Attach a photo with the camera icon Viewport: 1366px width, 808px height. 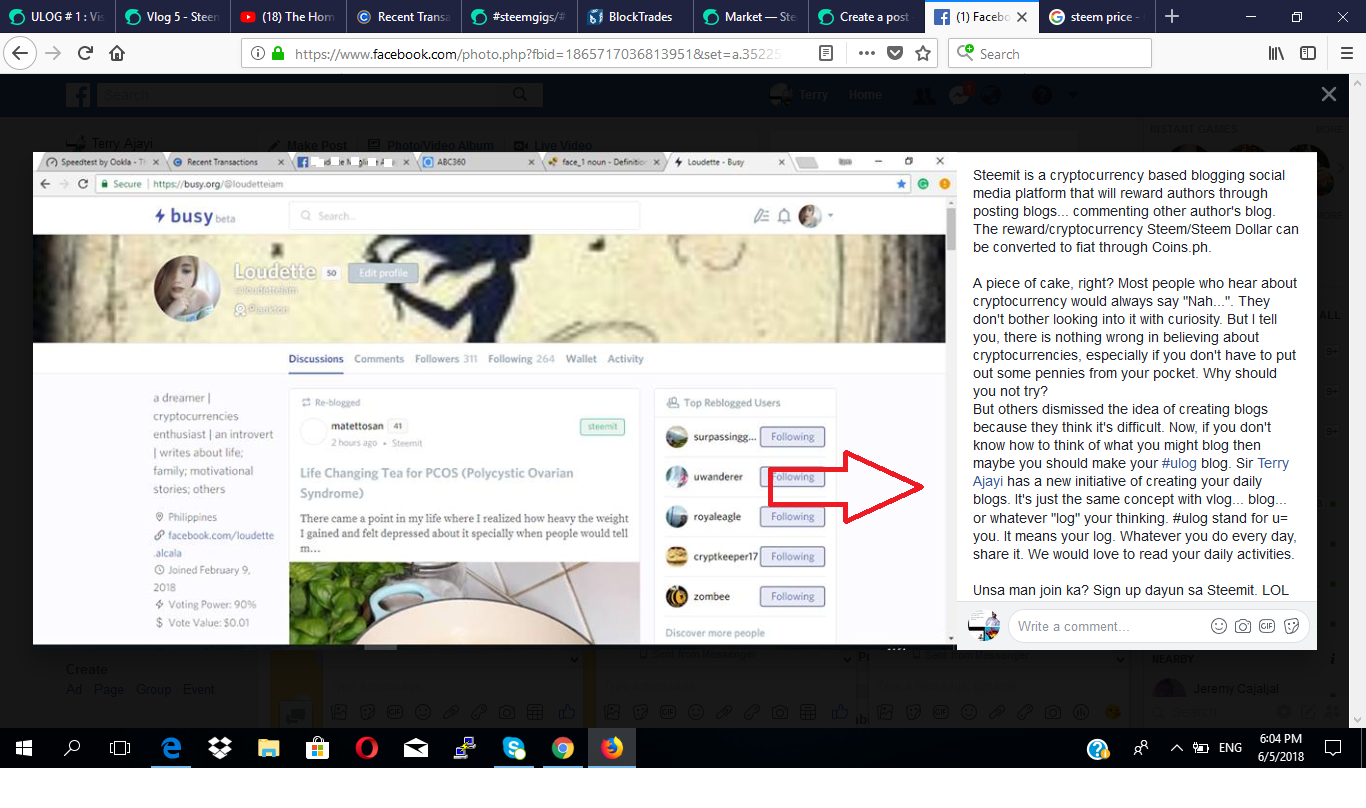[x=1243, y=626]
